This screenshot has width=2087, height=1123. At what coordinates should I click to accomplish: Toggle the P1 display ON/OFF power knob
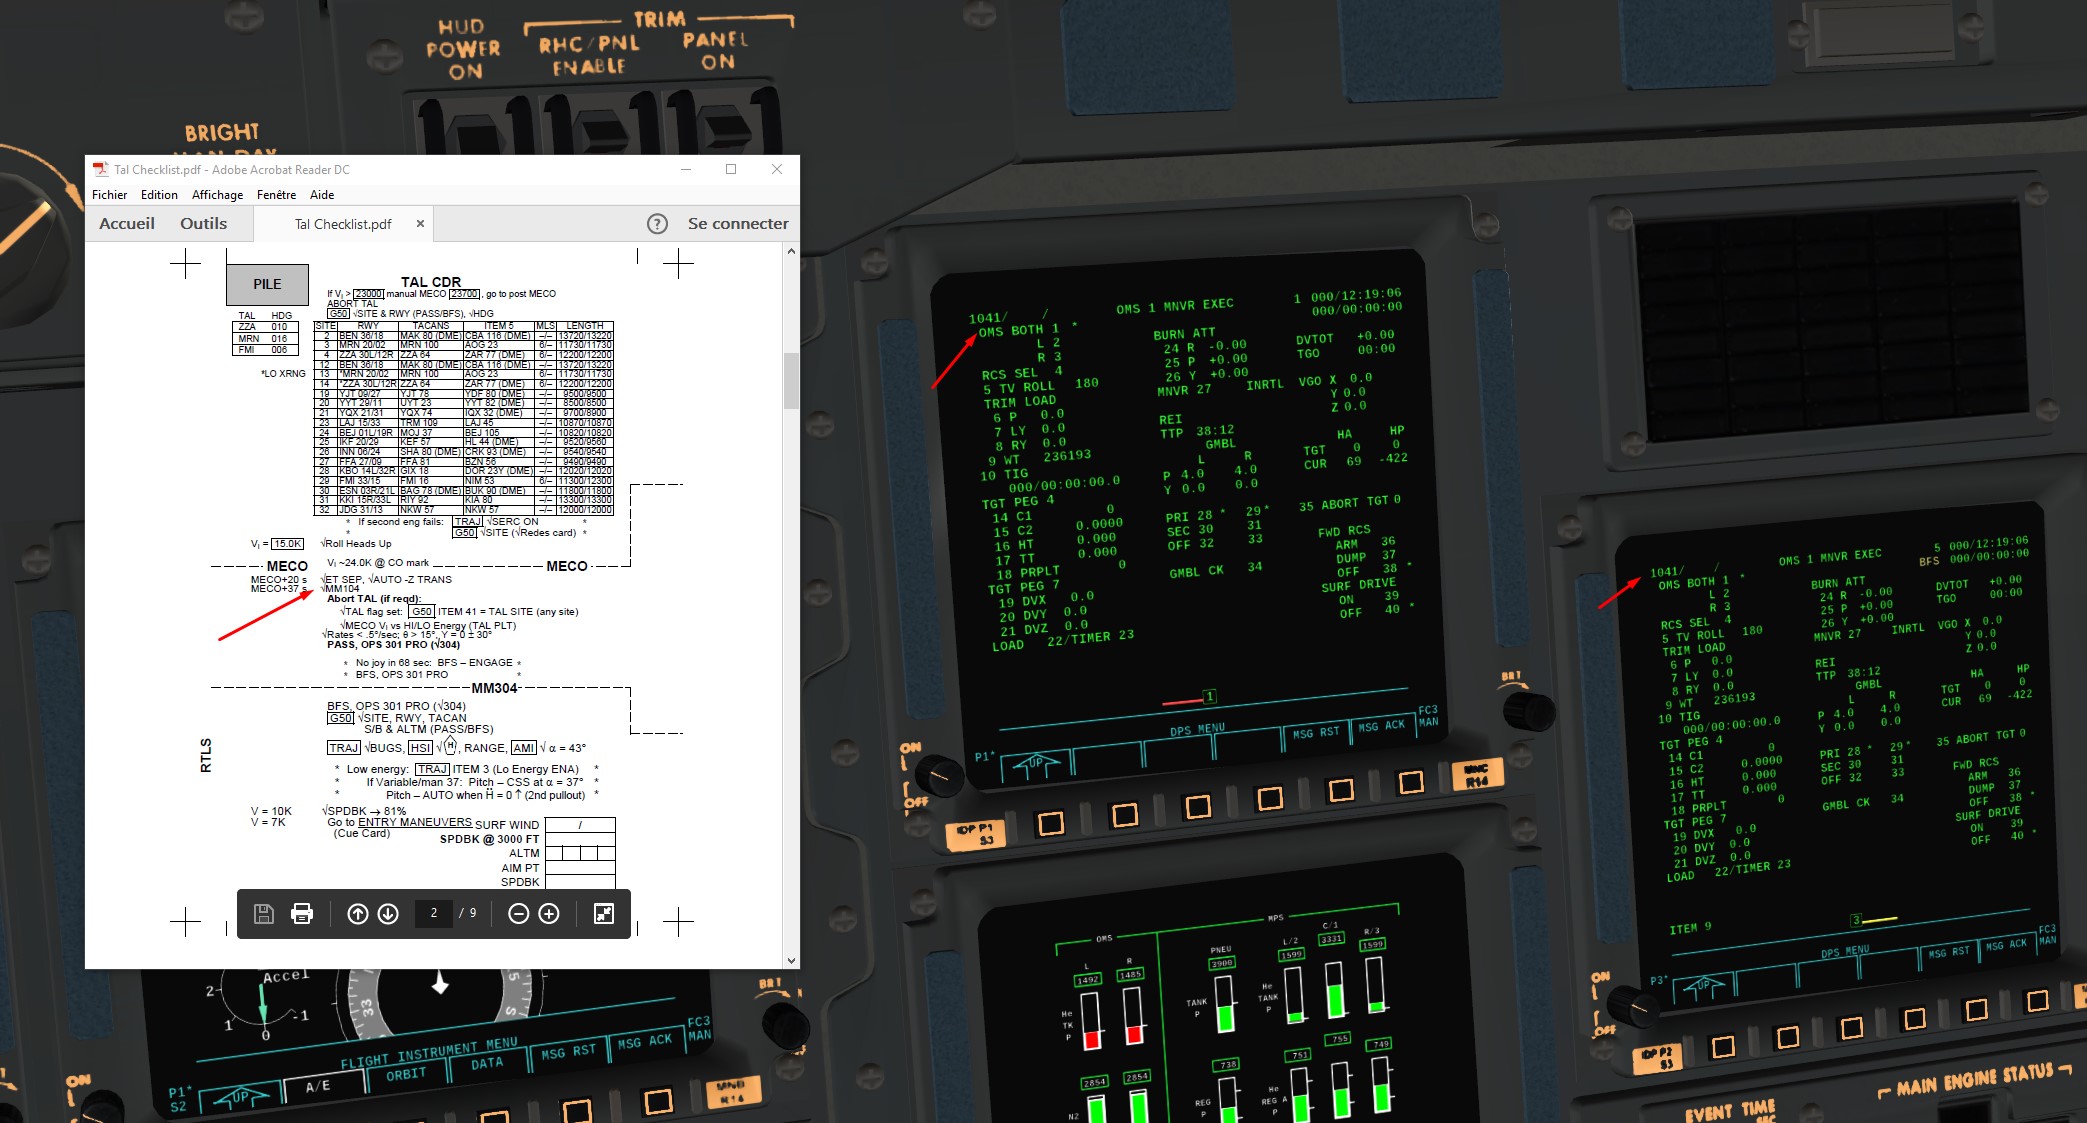pos(938,774)
